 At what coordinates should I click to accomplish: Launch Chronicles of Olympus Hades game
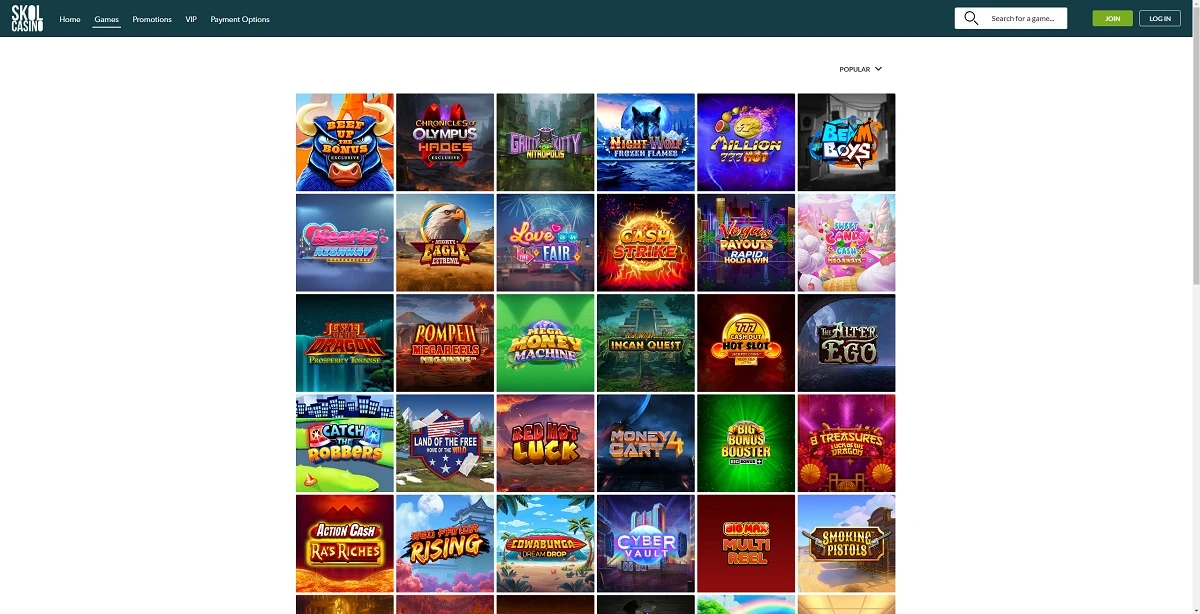pyautogui.click(x=445, y=142)
